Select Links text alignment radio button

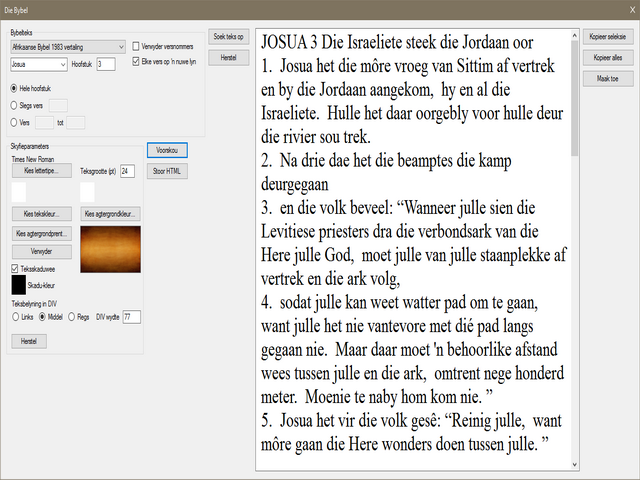16,317
